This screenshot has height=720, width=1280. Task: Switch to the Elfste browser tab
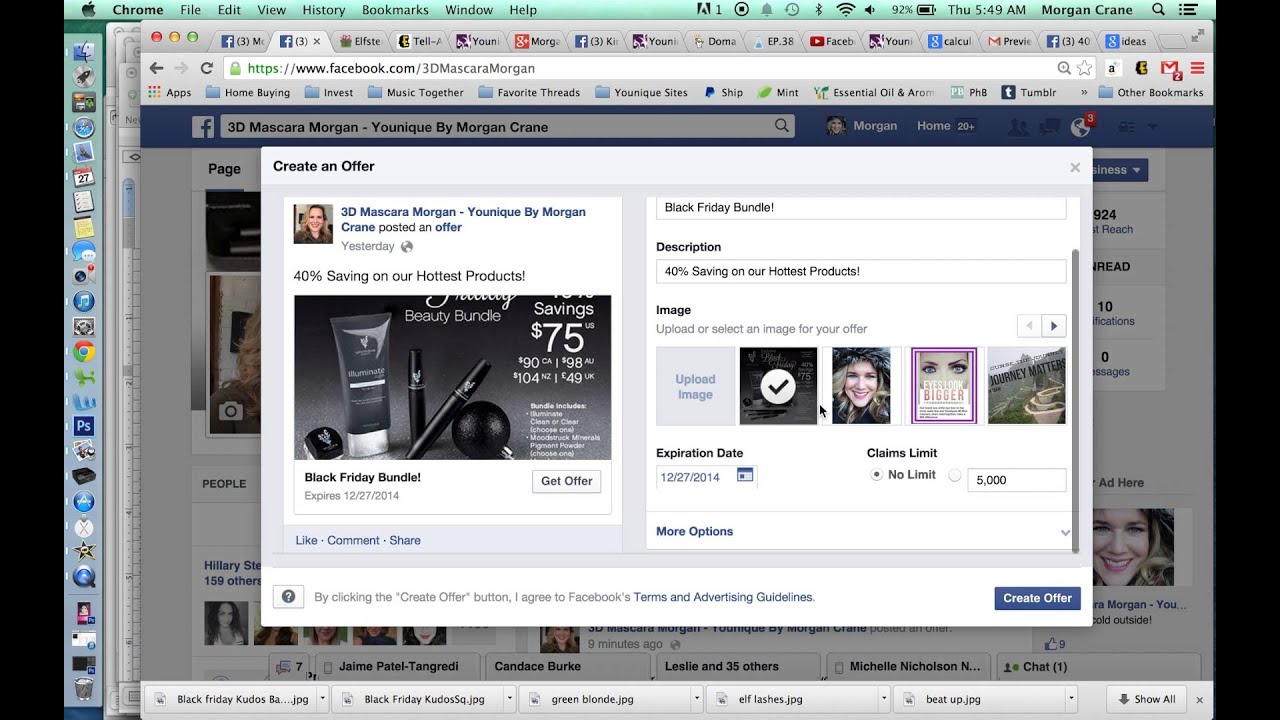pyautogui.click(x=361, y=41)
